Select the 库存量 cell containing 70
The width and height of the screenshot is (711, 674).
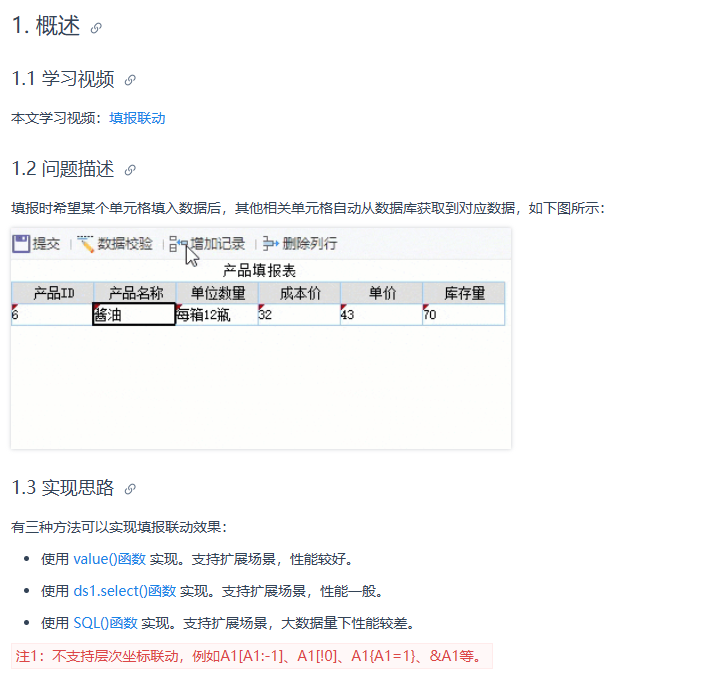463,314
